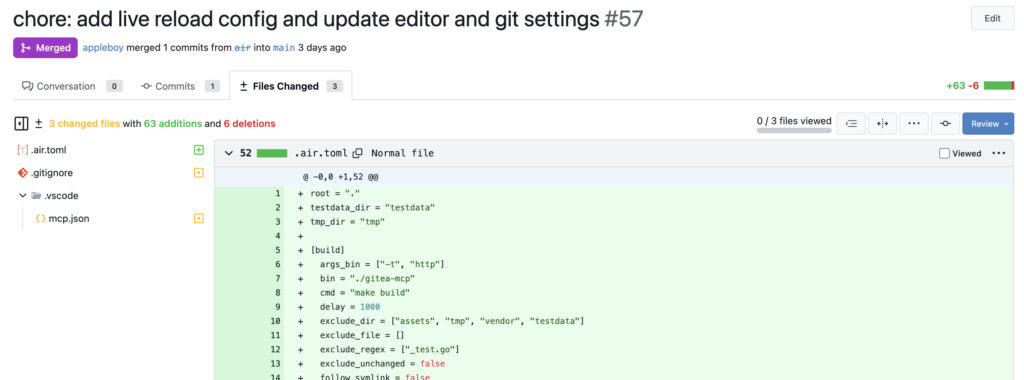Toggle the file tree sidebar icon
Image resolution: width=1024 pixels, height=380 pixels.
tap(21, 123)
